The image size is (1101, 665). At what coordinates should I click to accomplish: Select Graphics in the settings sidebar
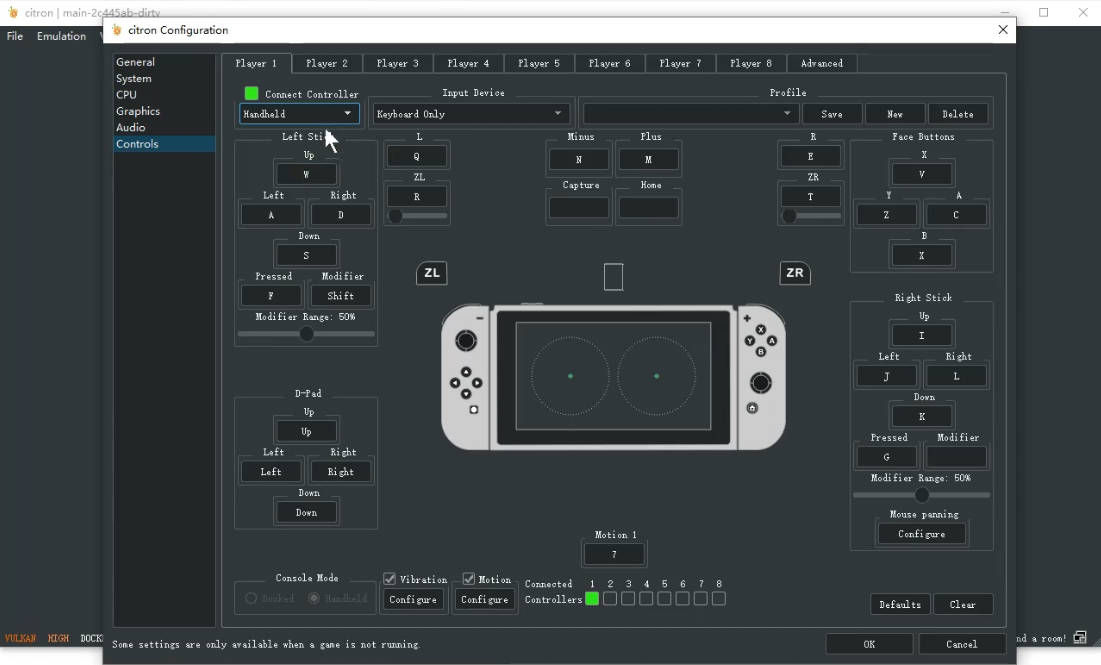[138, 111]
